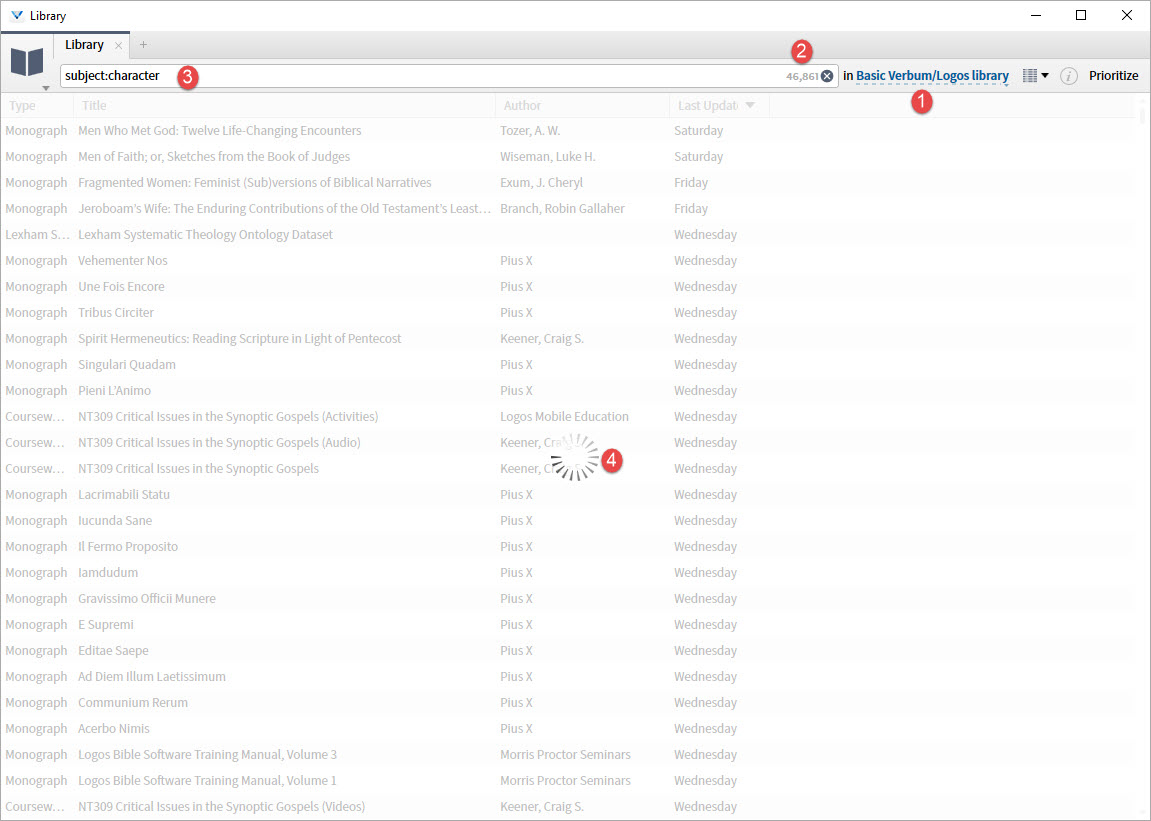Open Jeroboam's Wife resource row
The height and width of the screenshot is (821, 1151).
point(284,209)
